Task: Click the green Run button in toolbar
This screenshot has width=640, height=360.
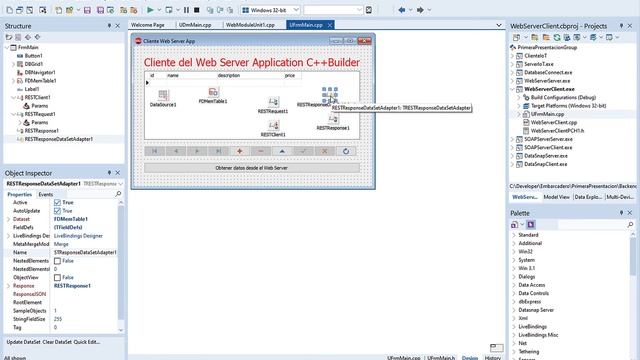Action: click(x=150, y=10)
